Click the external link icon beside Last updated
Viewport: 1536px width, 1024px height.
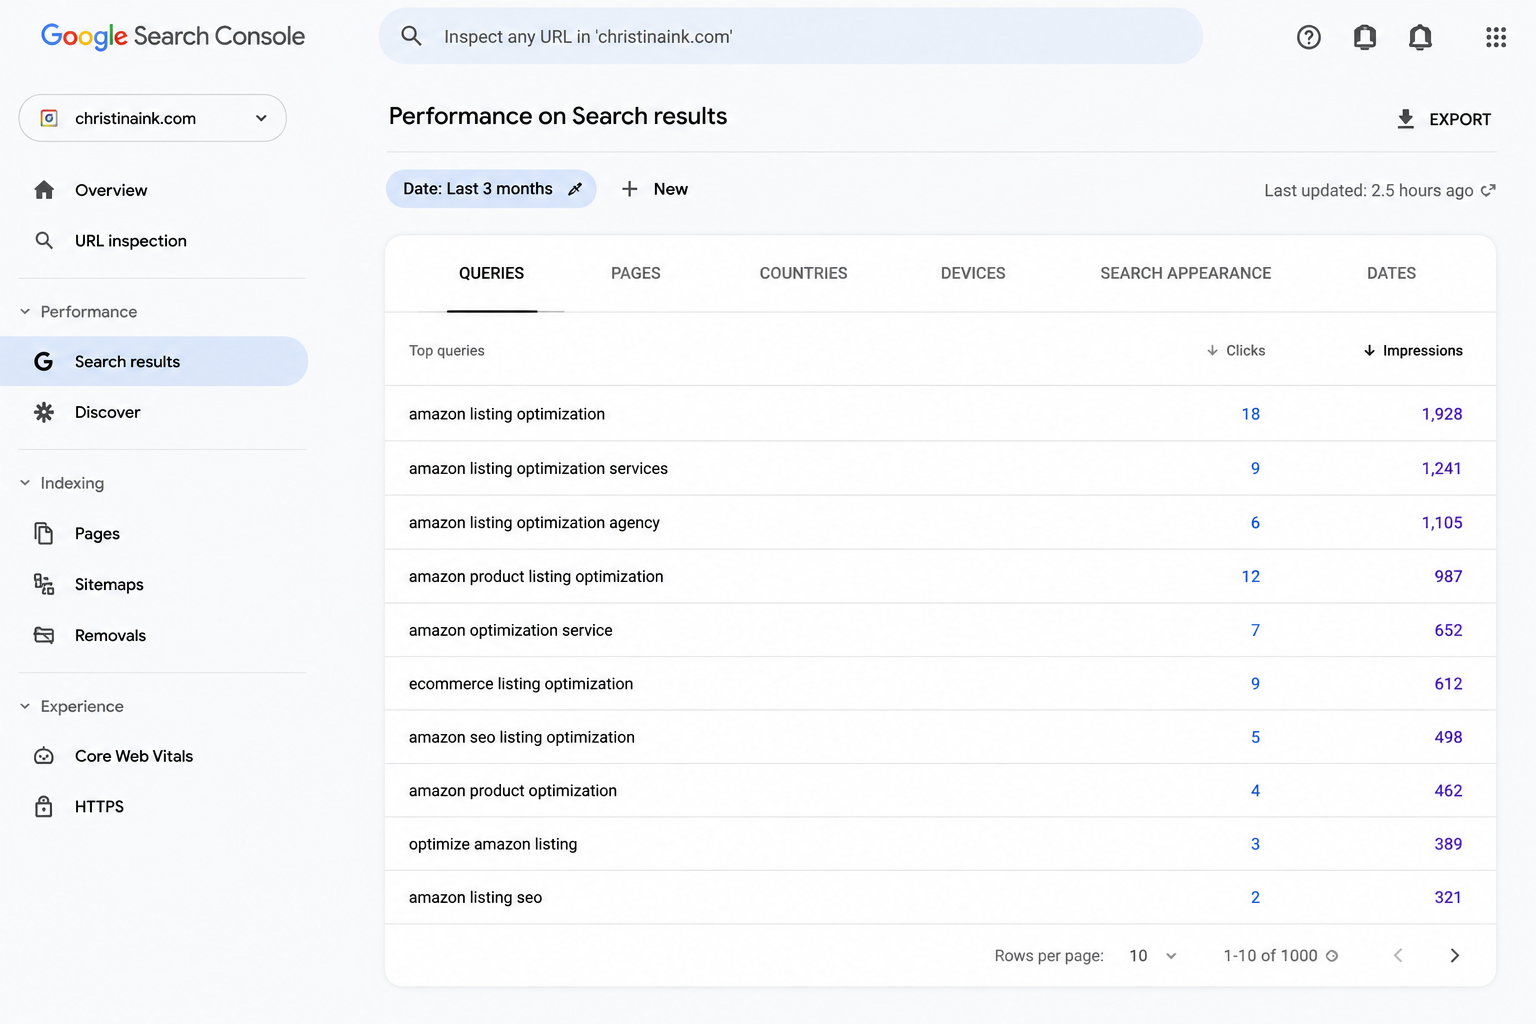pyautogui.click(x=1488, y=190)
